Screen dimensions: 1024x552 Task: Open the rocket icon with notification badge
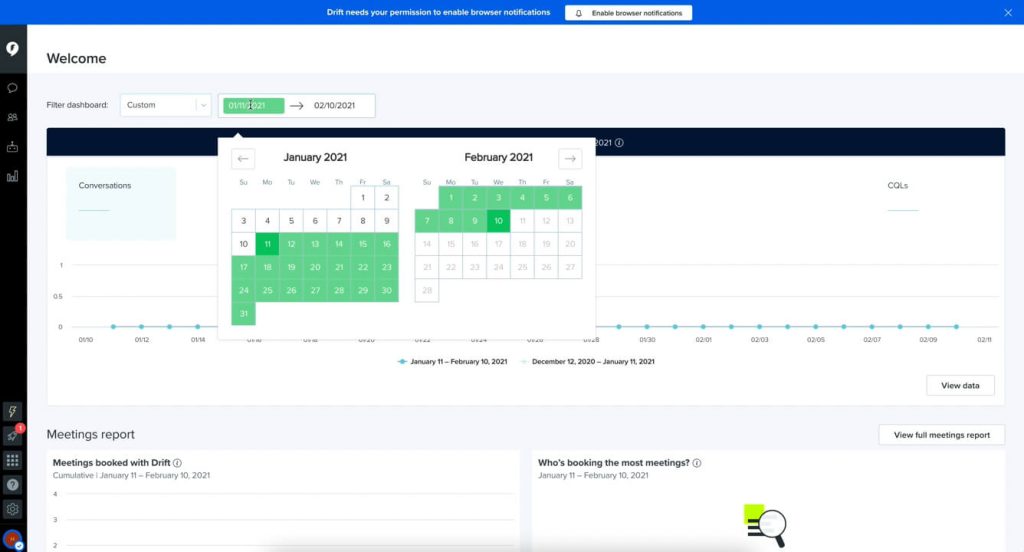pyautogui.click(x=13, y=436)
